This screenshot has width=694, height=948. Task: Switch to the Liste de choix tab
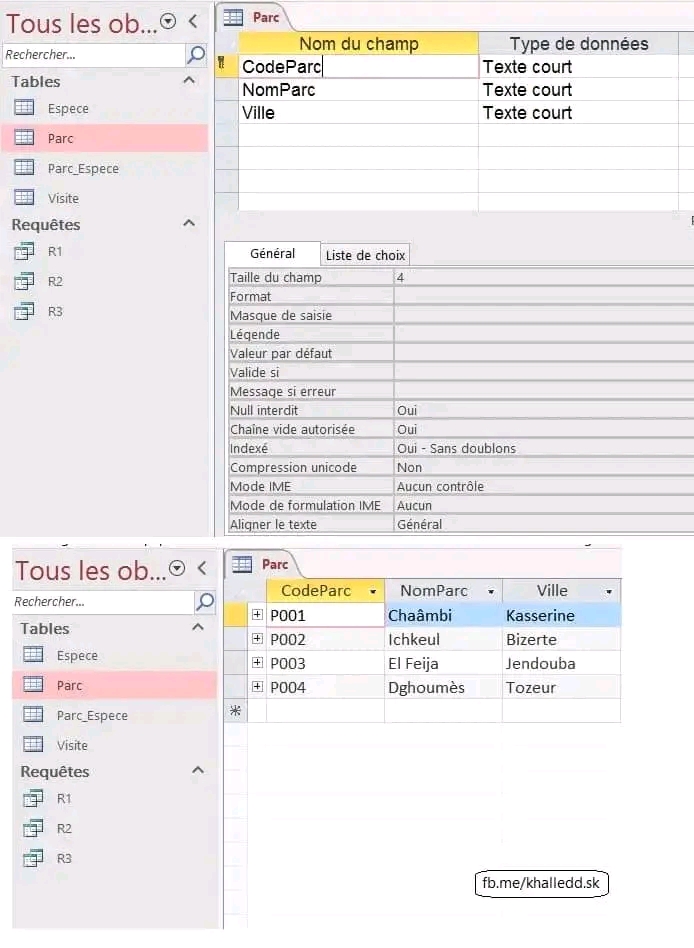tap(365, 255)
